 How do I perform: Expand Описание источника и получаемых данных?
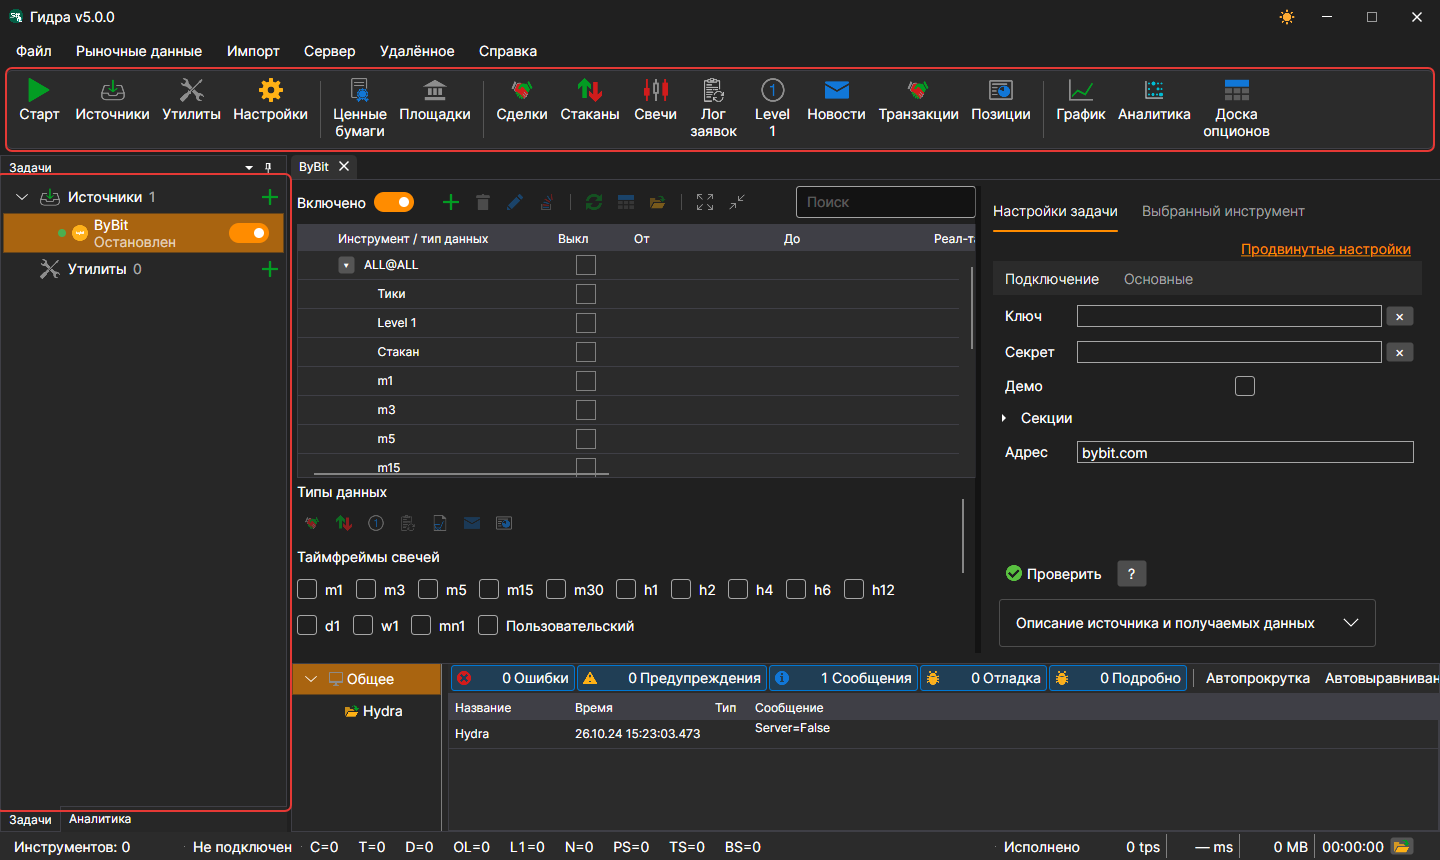[1187, 623]
